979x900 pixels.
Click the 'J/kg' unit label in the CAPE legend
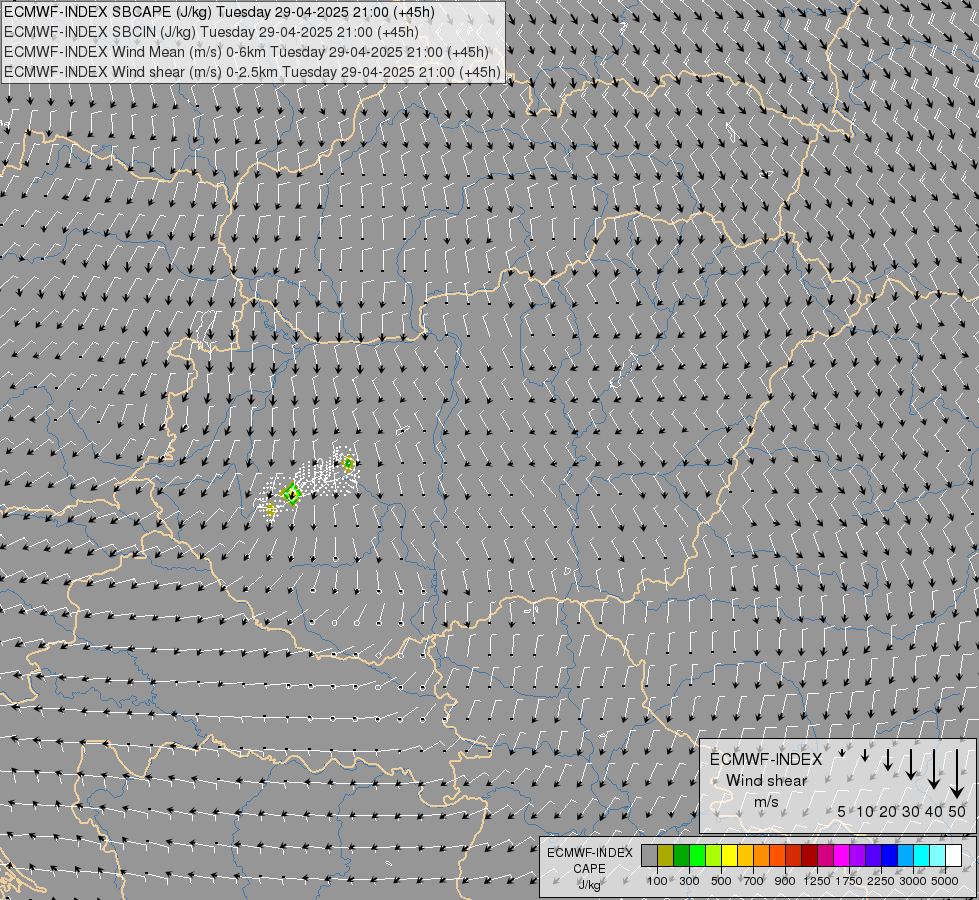coord(589,885)
